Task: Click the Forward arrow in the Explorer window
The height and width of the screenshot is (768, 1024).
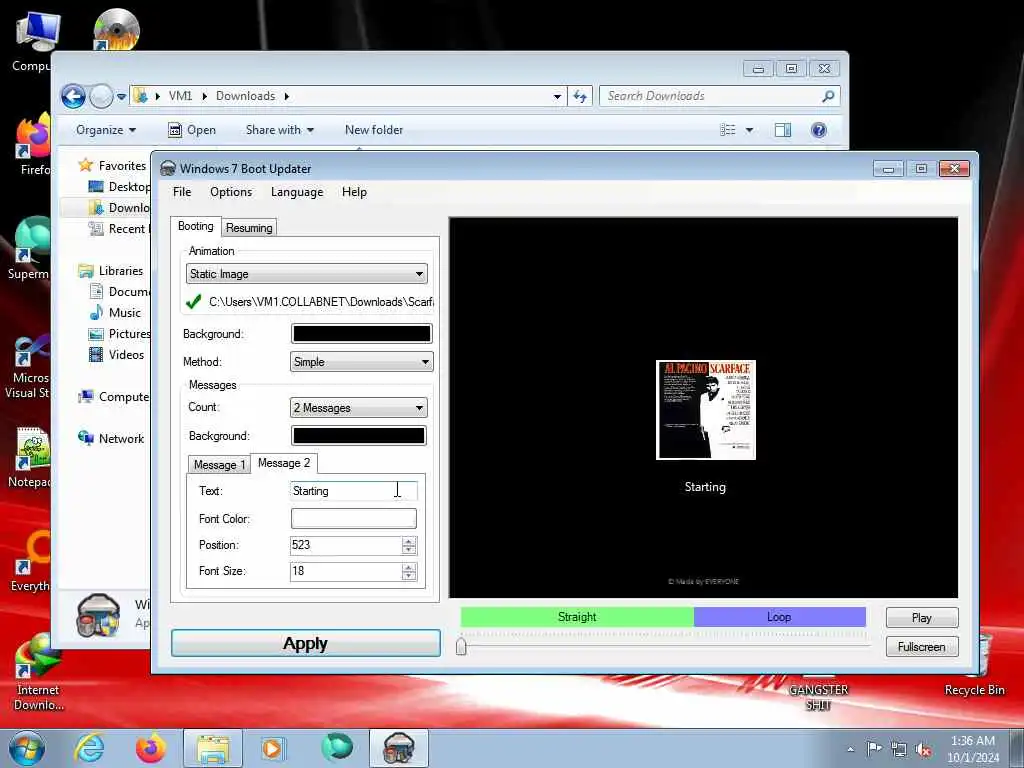Action: (x=101, y=97)
